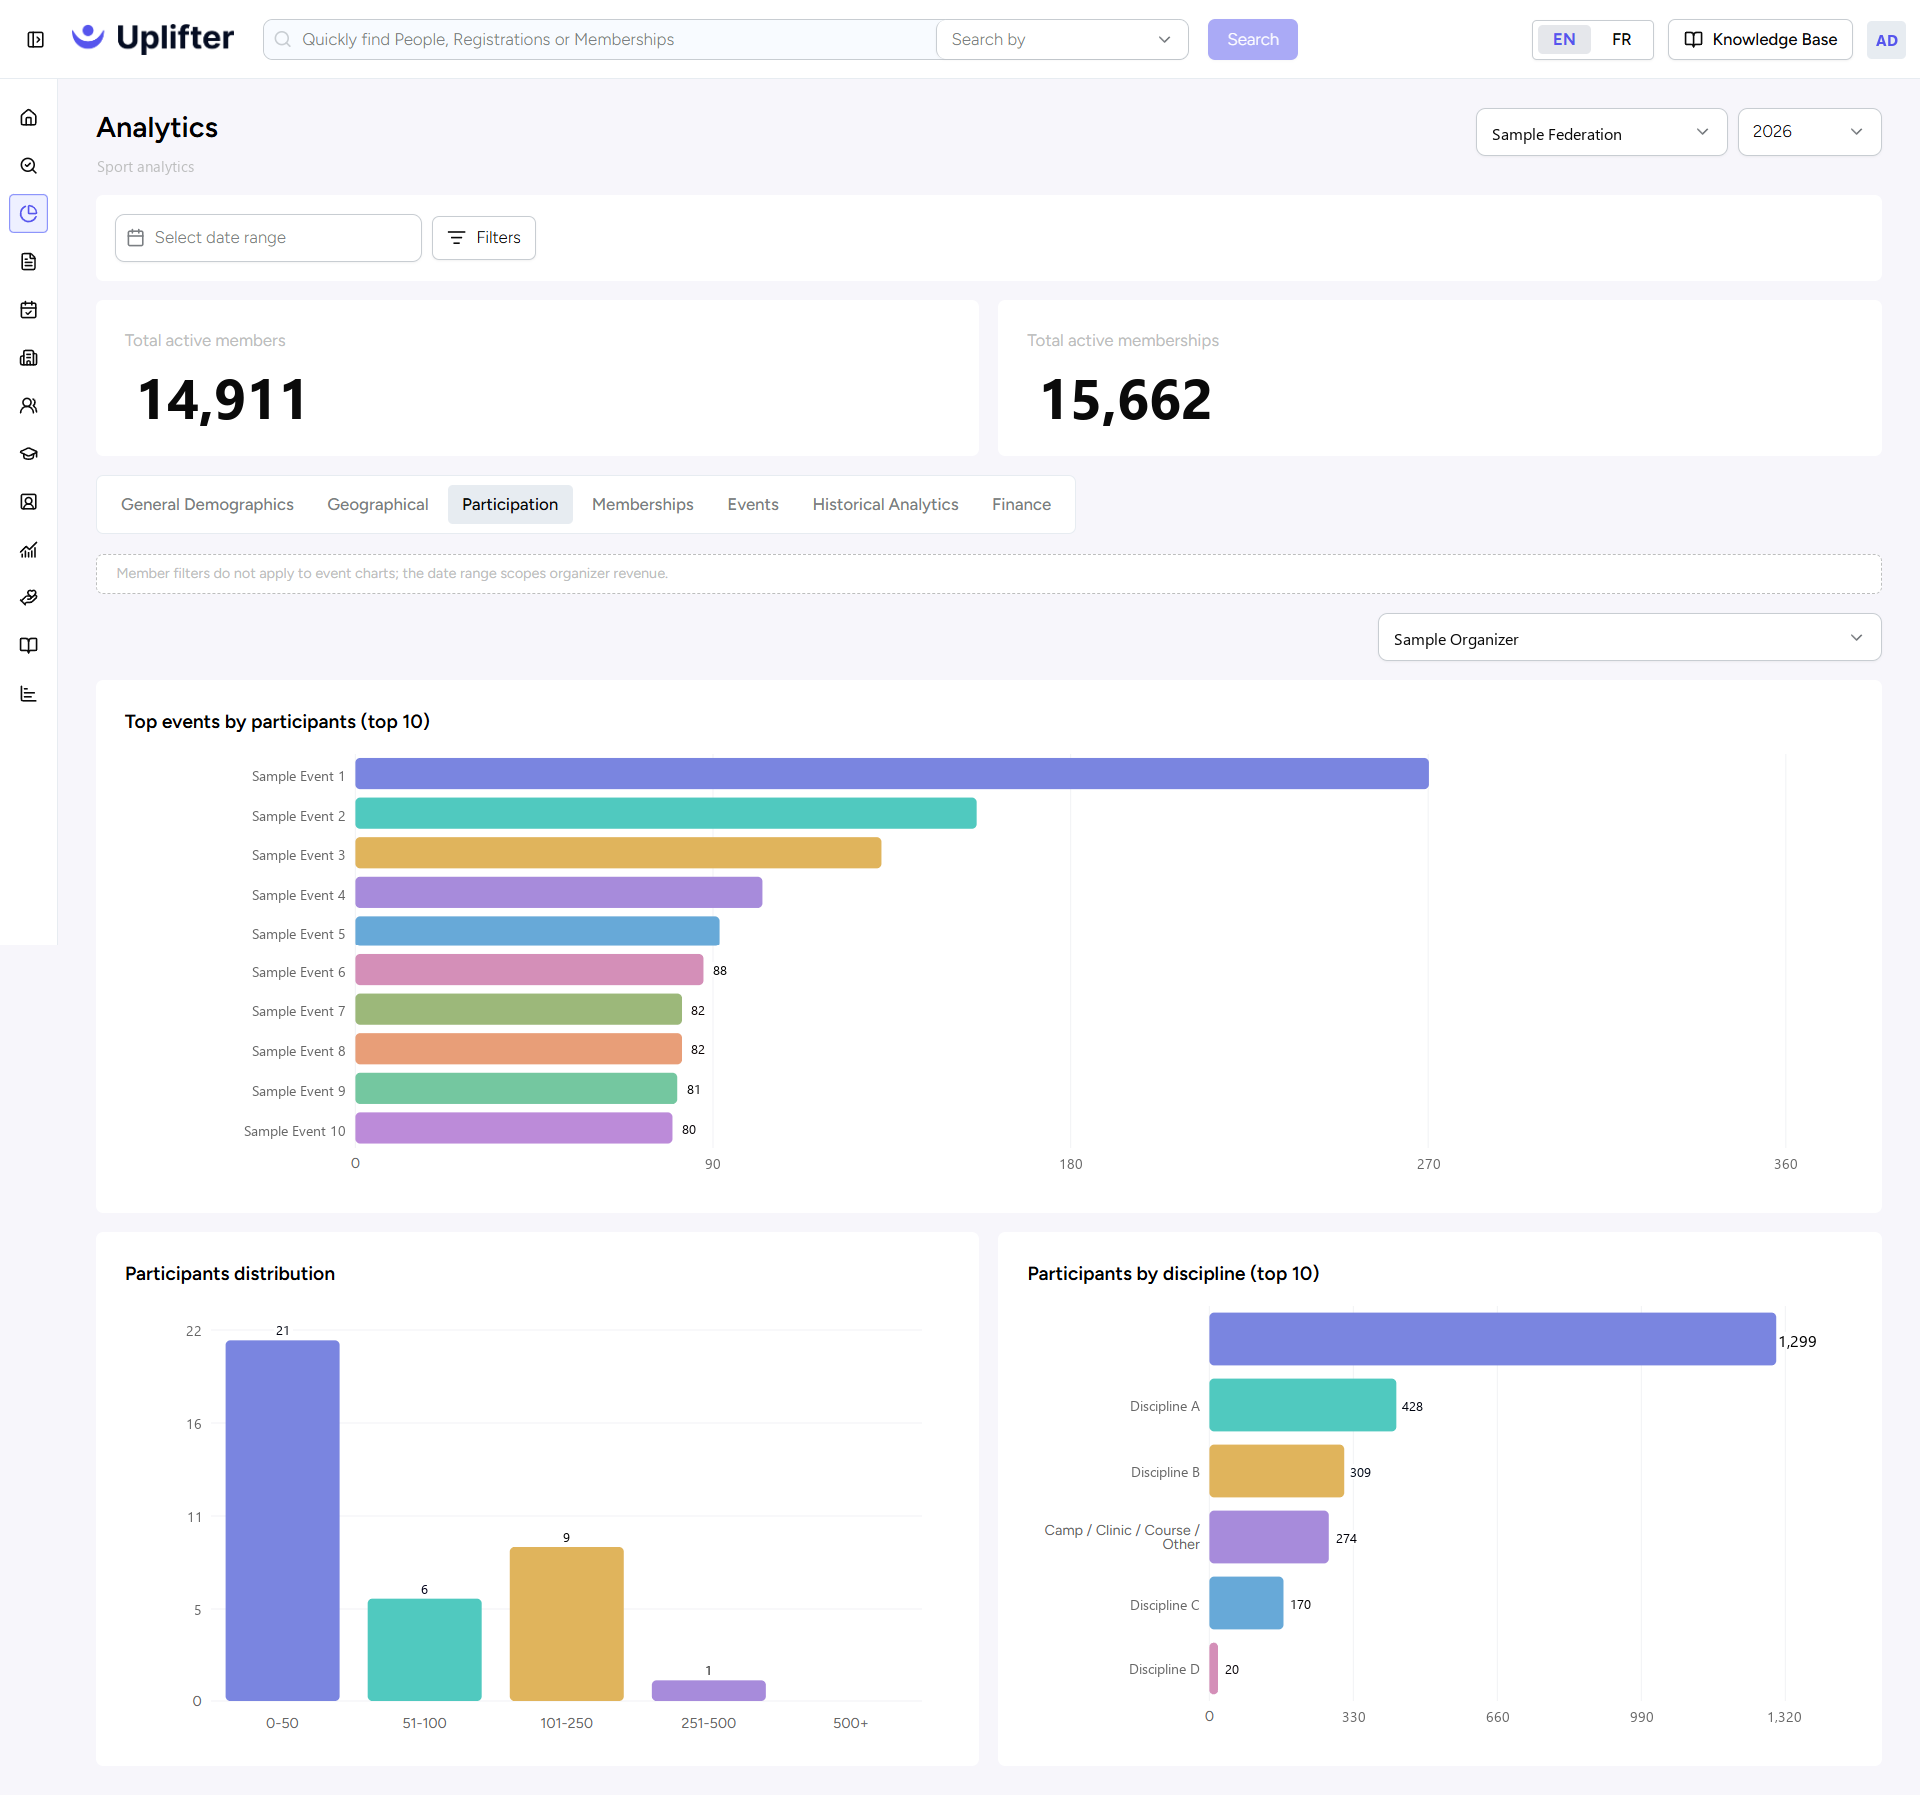Switch to the Memberships tab

click(x=643, y=505)
